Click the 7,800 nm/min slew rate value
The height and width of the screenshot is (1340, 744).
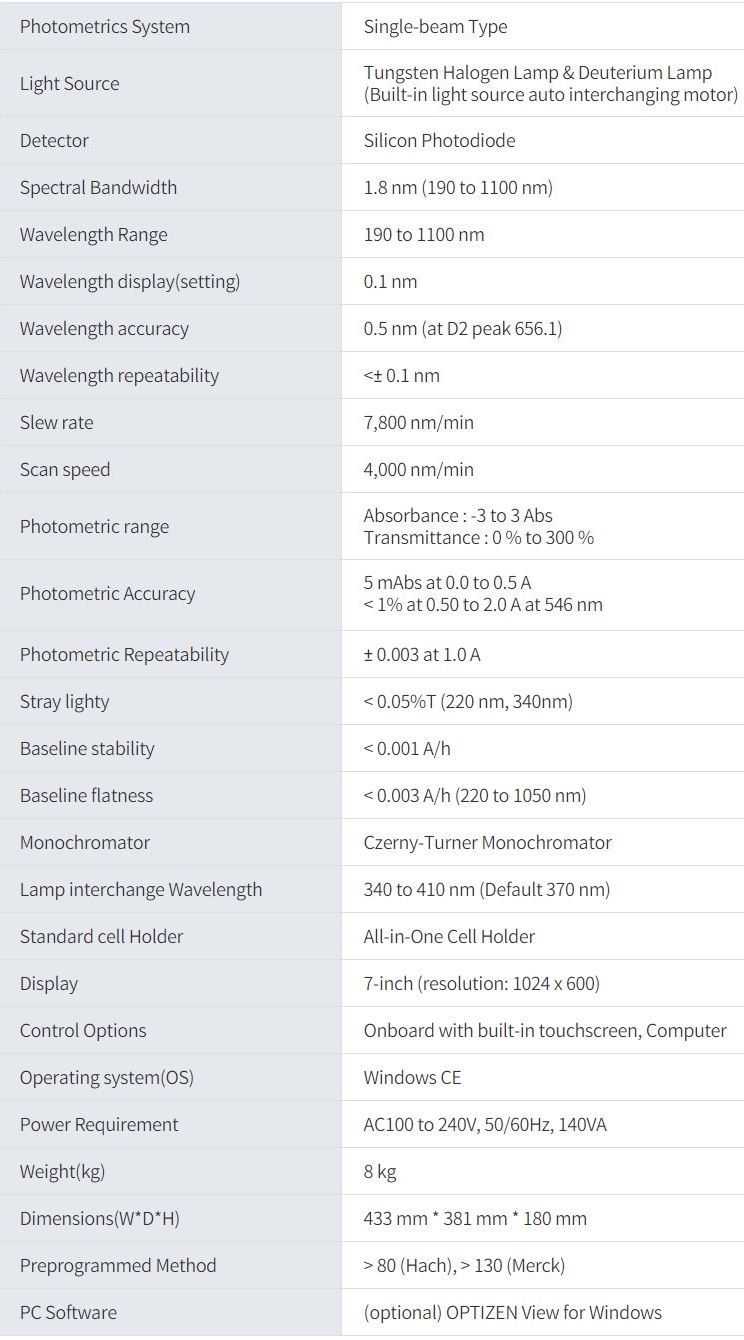(419, 423)
